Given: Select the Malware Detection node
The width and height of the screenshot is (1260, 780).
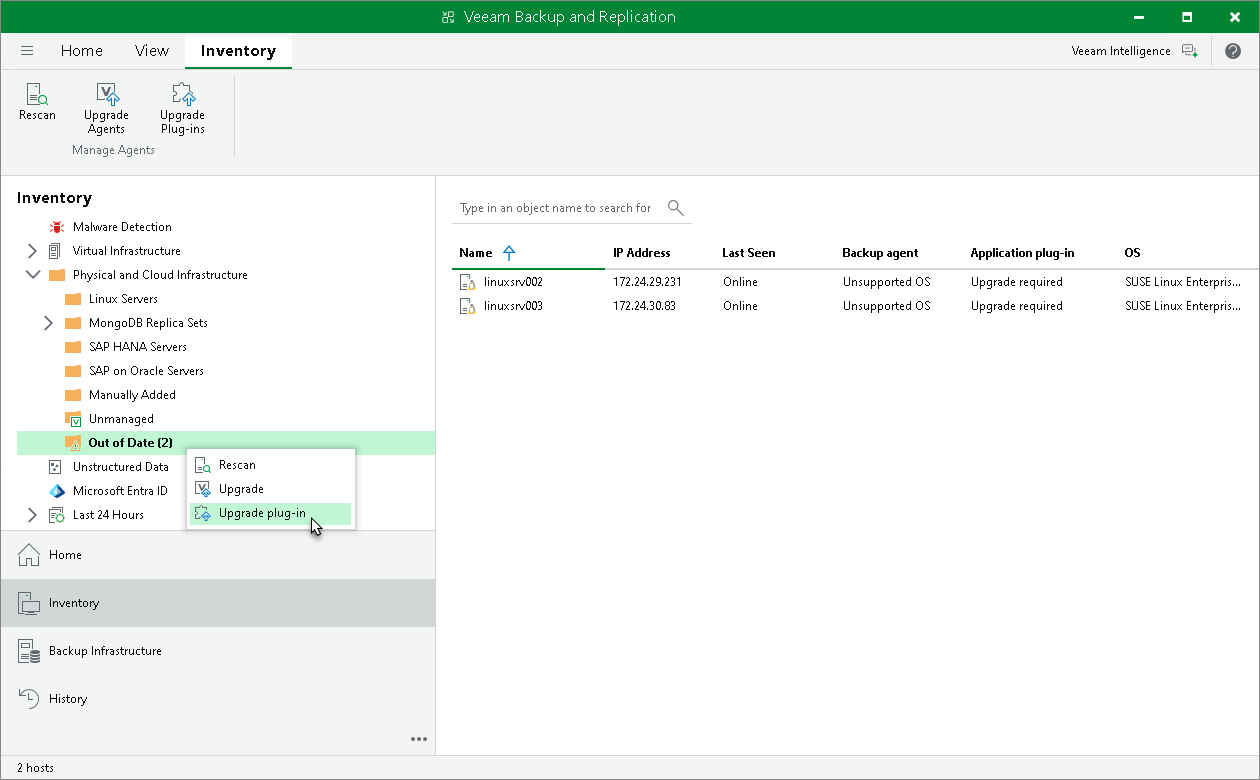Looking at the screenshot, I should pyautogui.click(x=121, y=227).
